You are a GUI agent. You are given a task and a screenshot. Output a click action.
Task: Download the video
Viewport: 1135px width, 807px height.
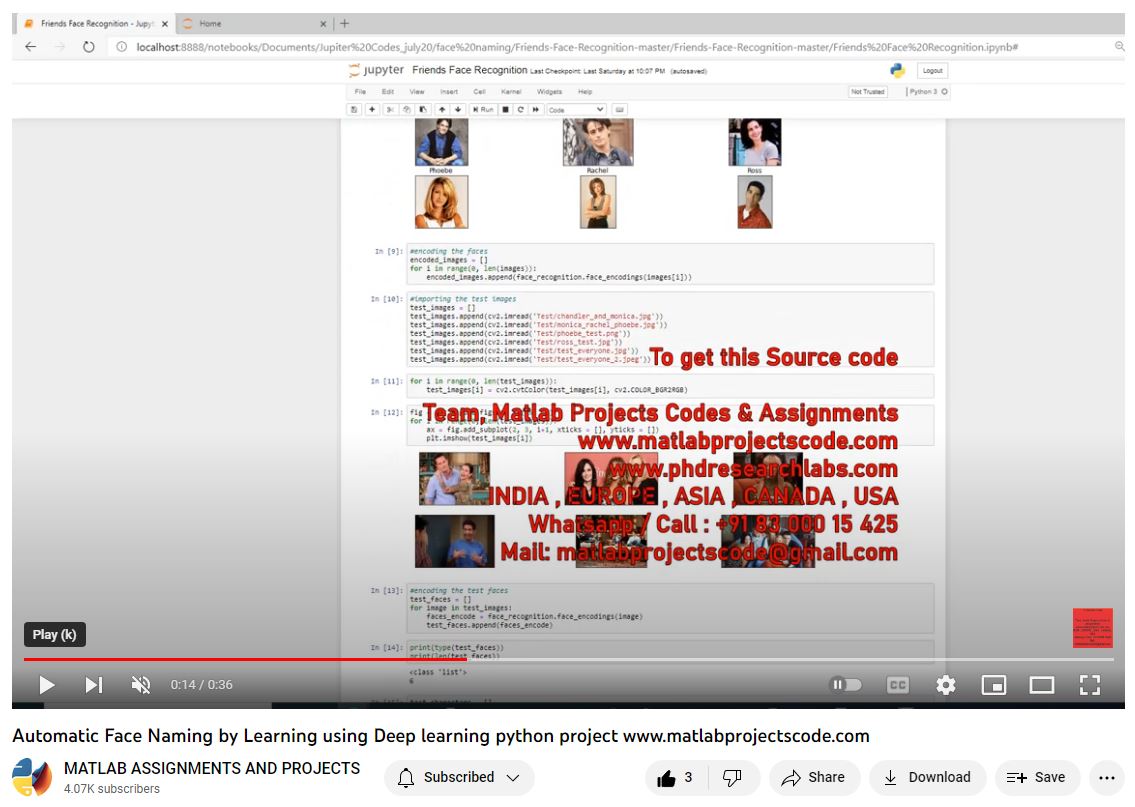click(x=927, y=777)
